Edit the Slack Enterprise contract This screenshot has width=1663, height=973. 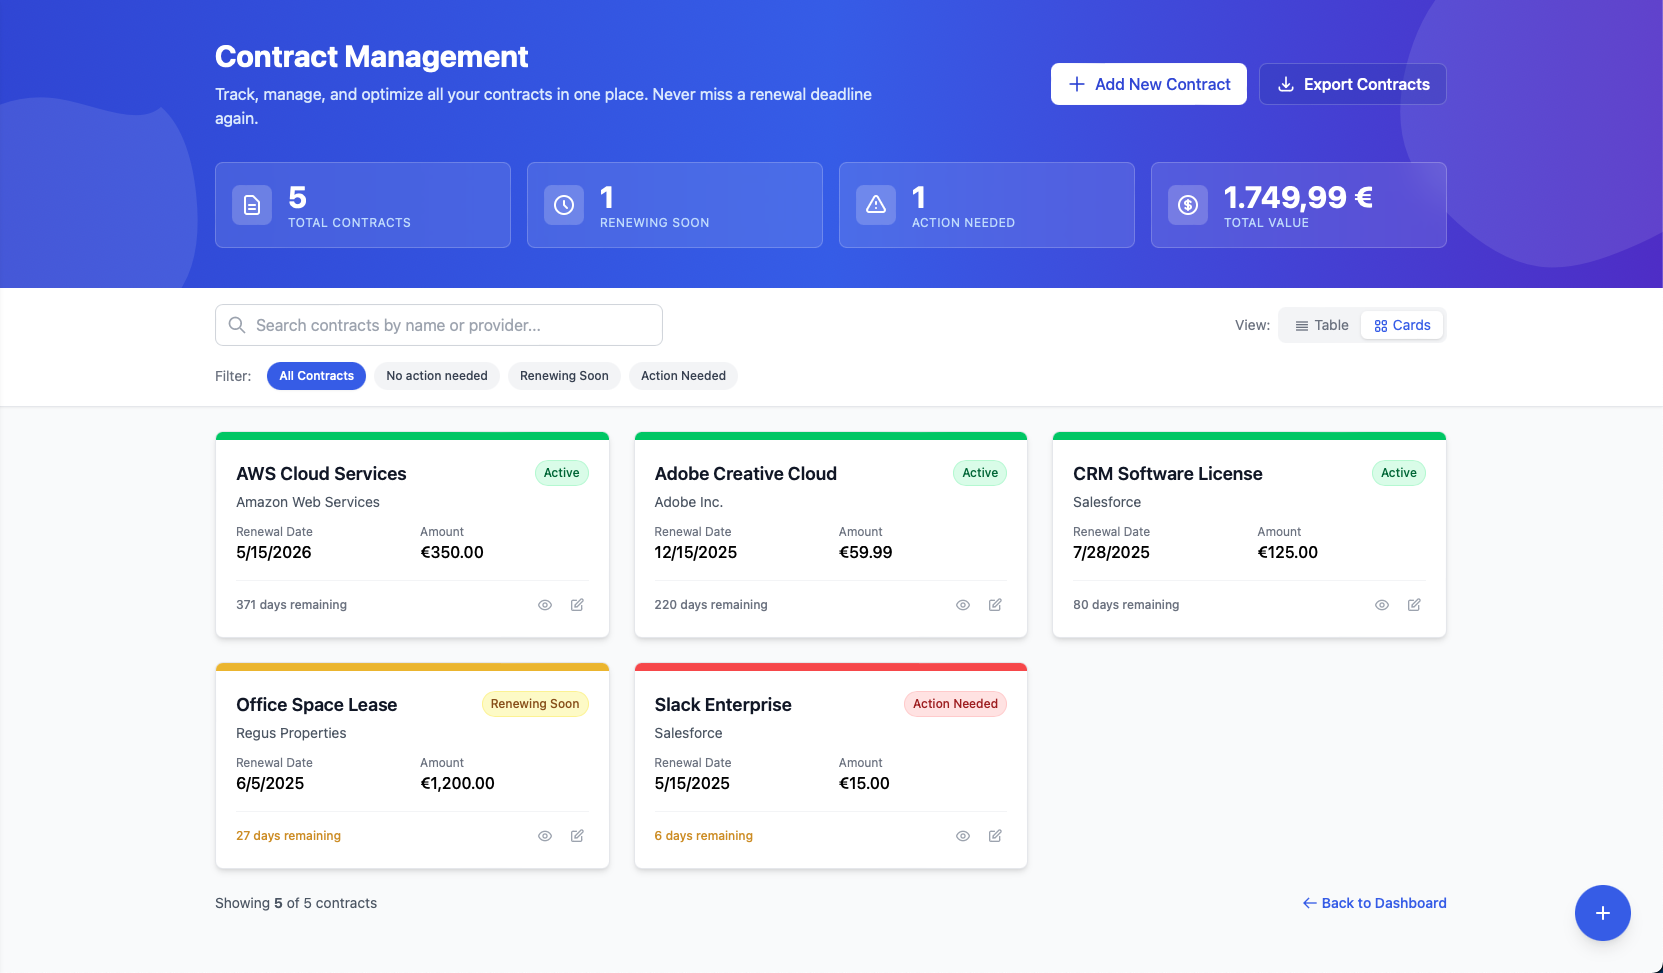995,836
